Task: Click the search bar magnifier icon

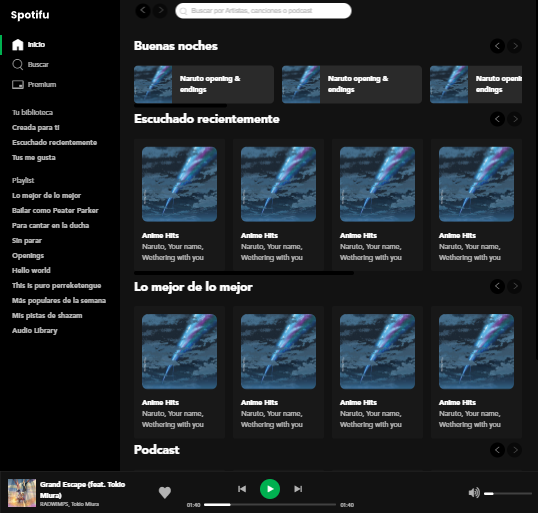Action: (184, 11)
